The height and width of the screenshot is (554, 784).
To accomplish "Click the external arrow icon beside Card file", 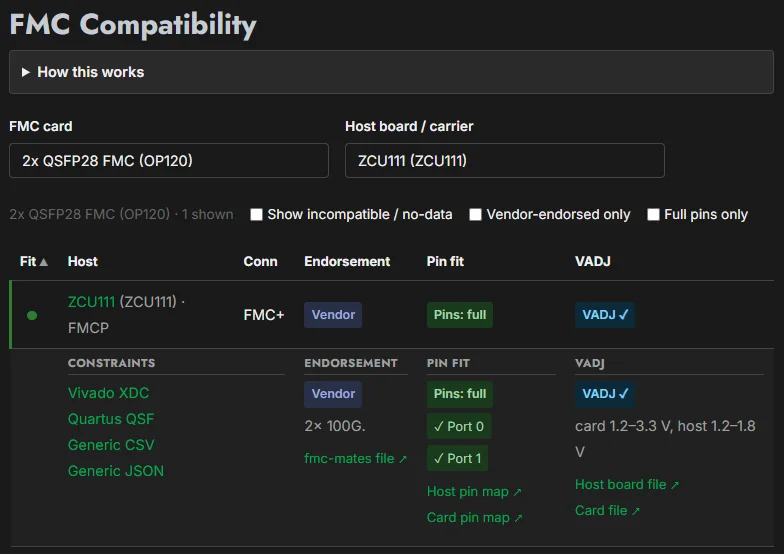I will 636,511.
